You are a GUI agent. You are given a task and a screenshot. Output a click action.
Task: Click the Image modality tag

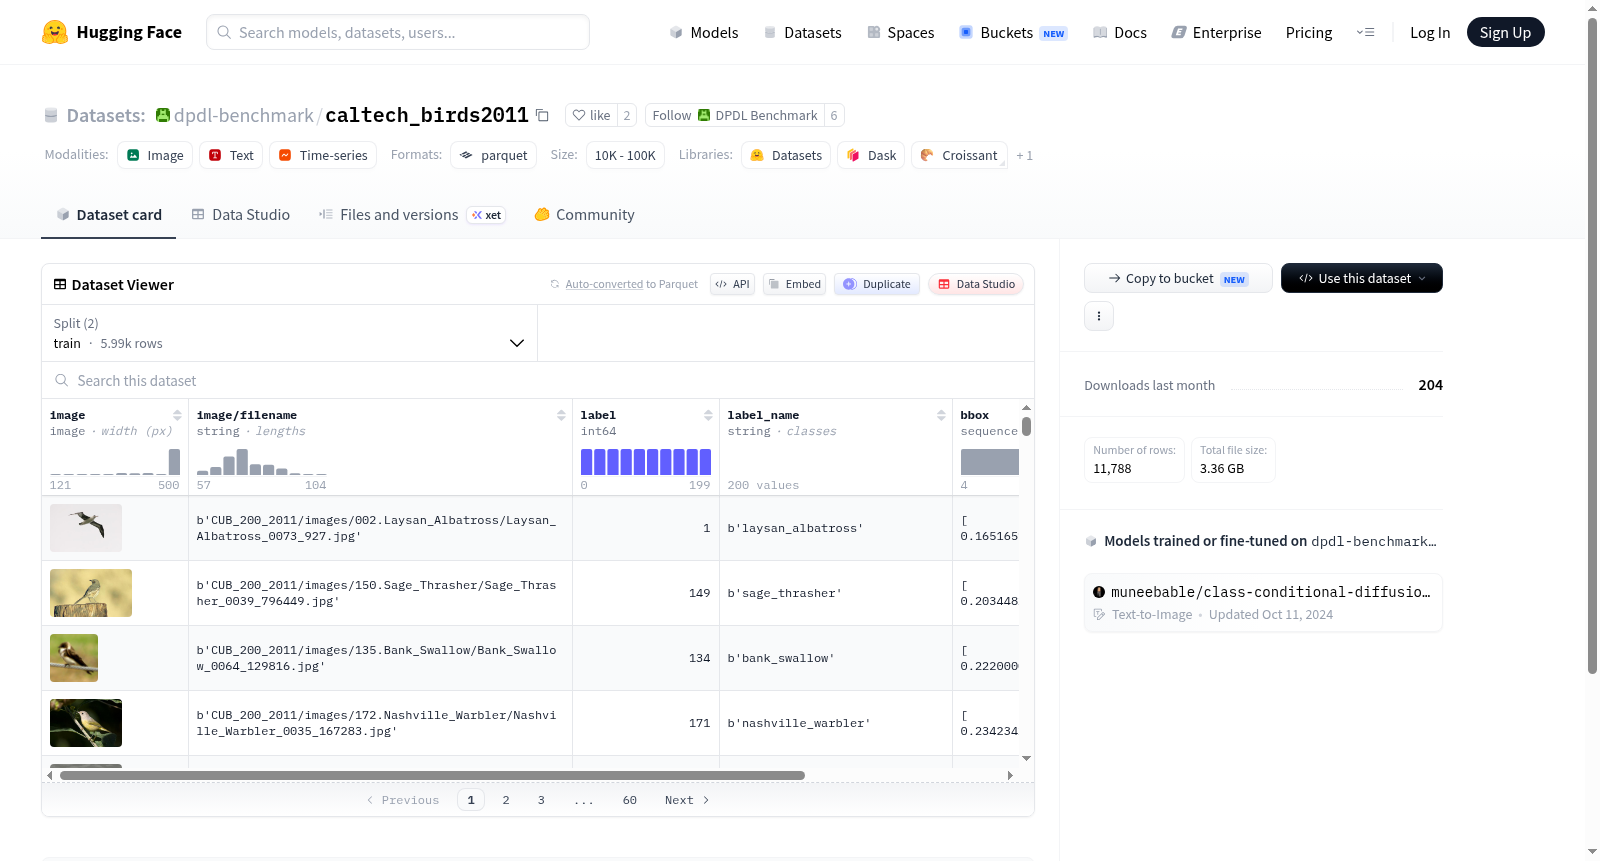155,155
